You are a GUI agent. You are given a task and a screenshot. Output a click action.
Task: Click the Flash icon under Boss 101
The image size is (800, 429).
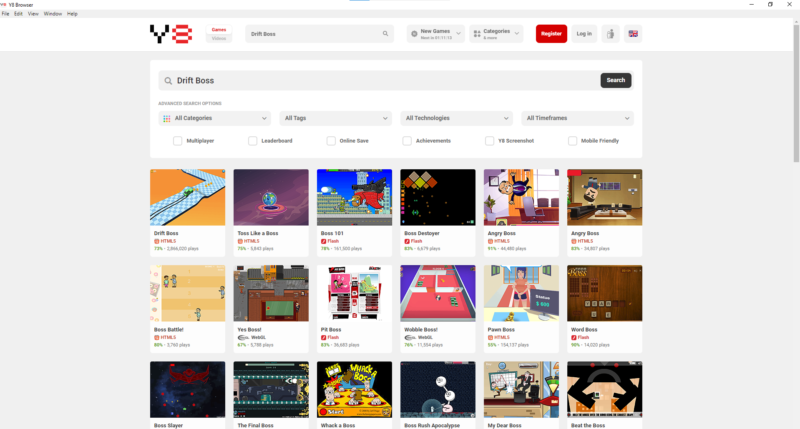pos(323,241)
